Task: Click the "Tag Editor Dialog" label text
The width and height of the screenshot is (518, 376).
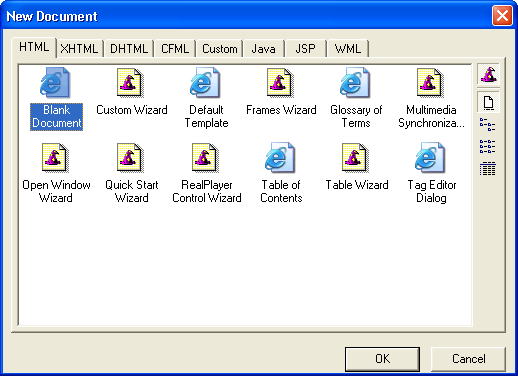Action: click(432, 191)
